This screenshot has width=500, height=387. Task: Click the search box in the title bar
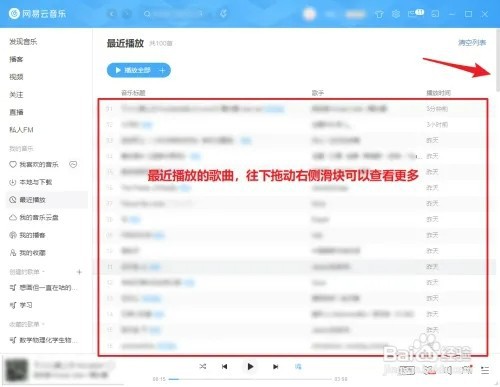coord(175,14)
